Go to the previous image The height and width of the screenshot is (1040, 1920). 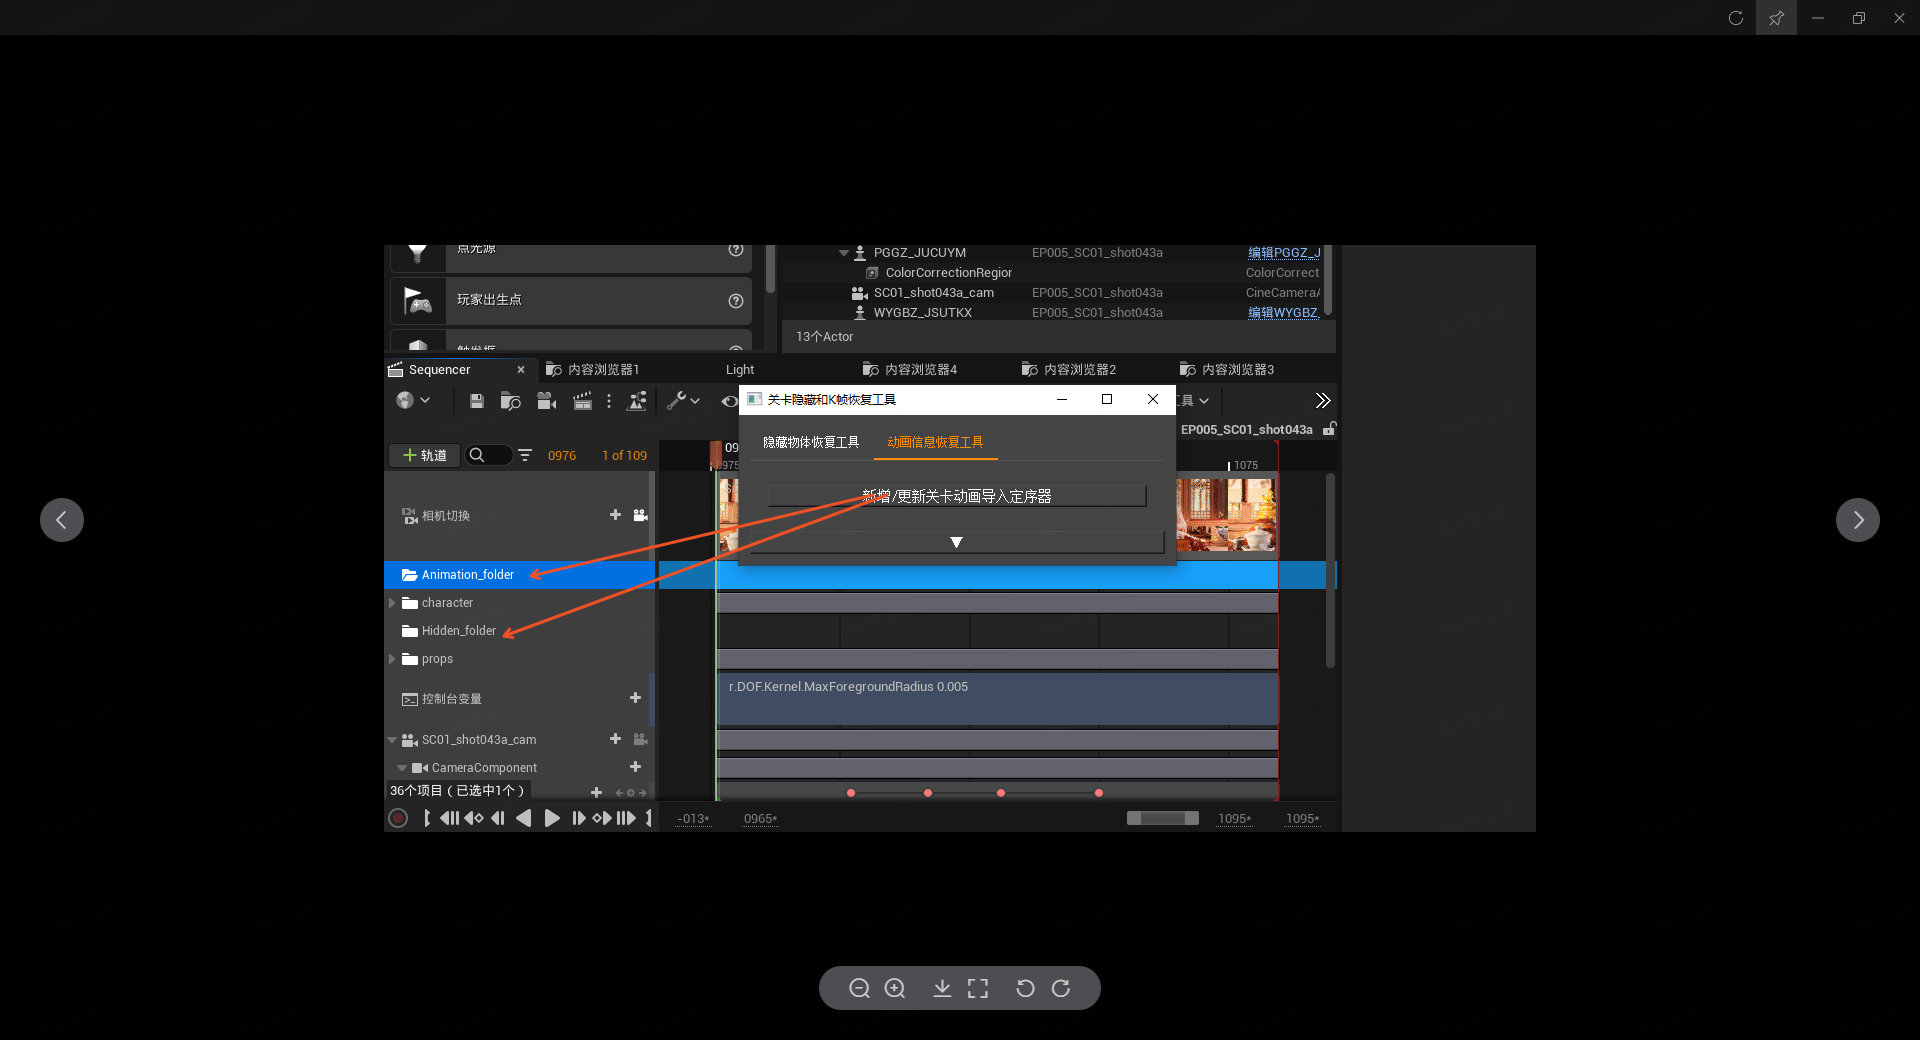[x=62, y=520]
